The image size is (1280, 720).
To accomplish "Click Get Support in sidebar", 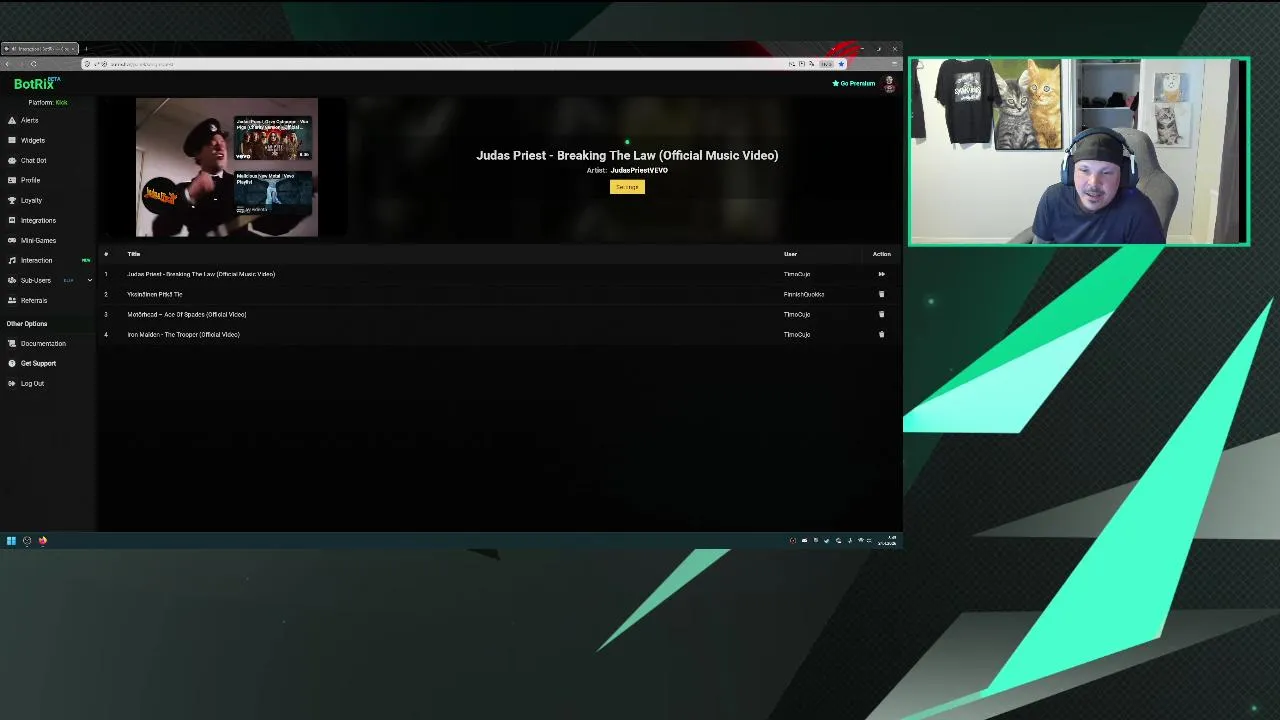I will (x=38, y=363).
